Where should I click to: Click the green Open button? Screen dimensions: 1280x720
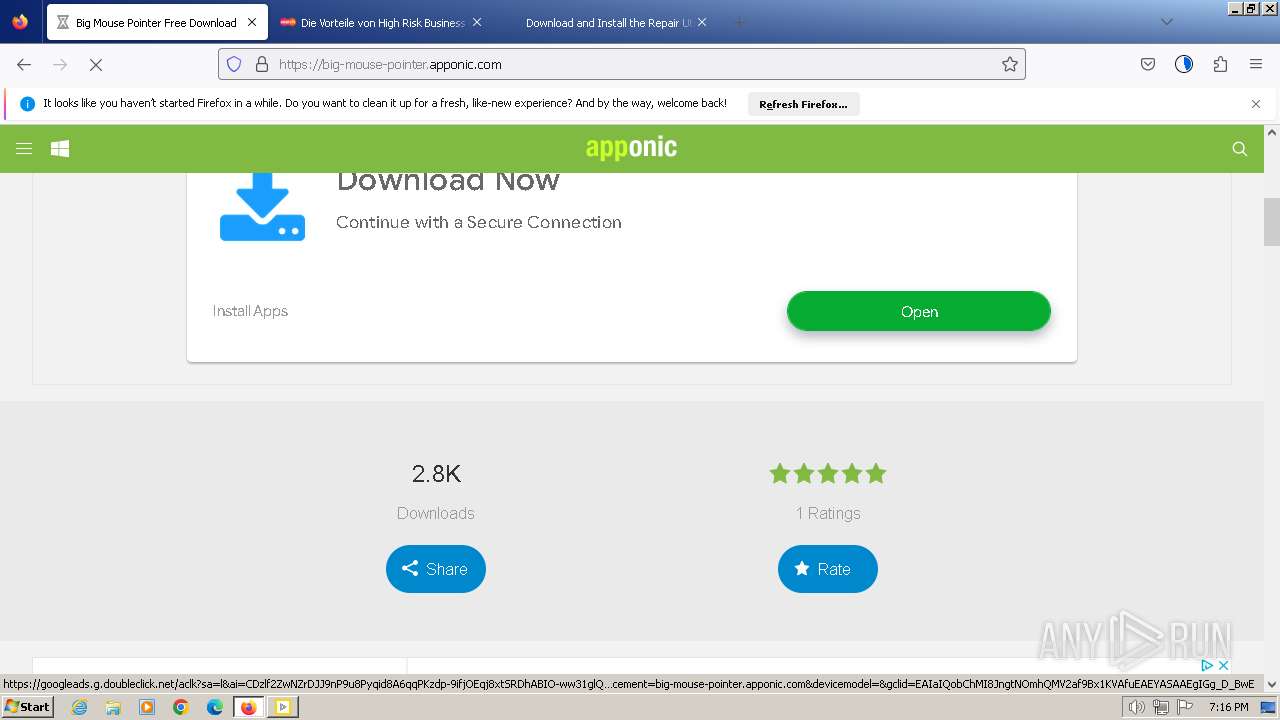coord(919,312)
